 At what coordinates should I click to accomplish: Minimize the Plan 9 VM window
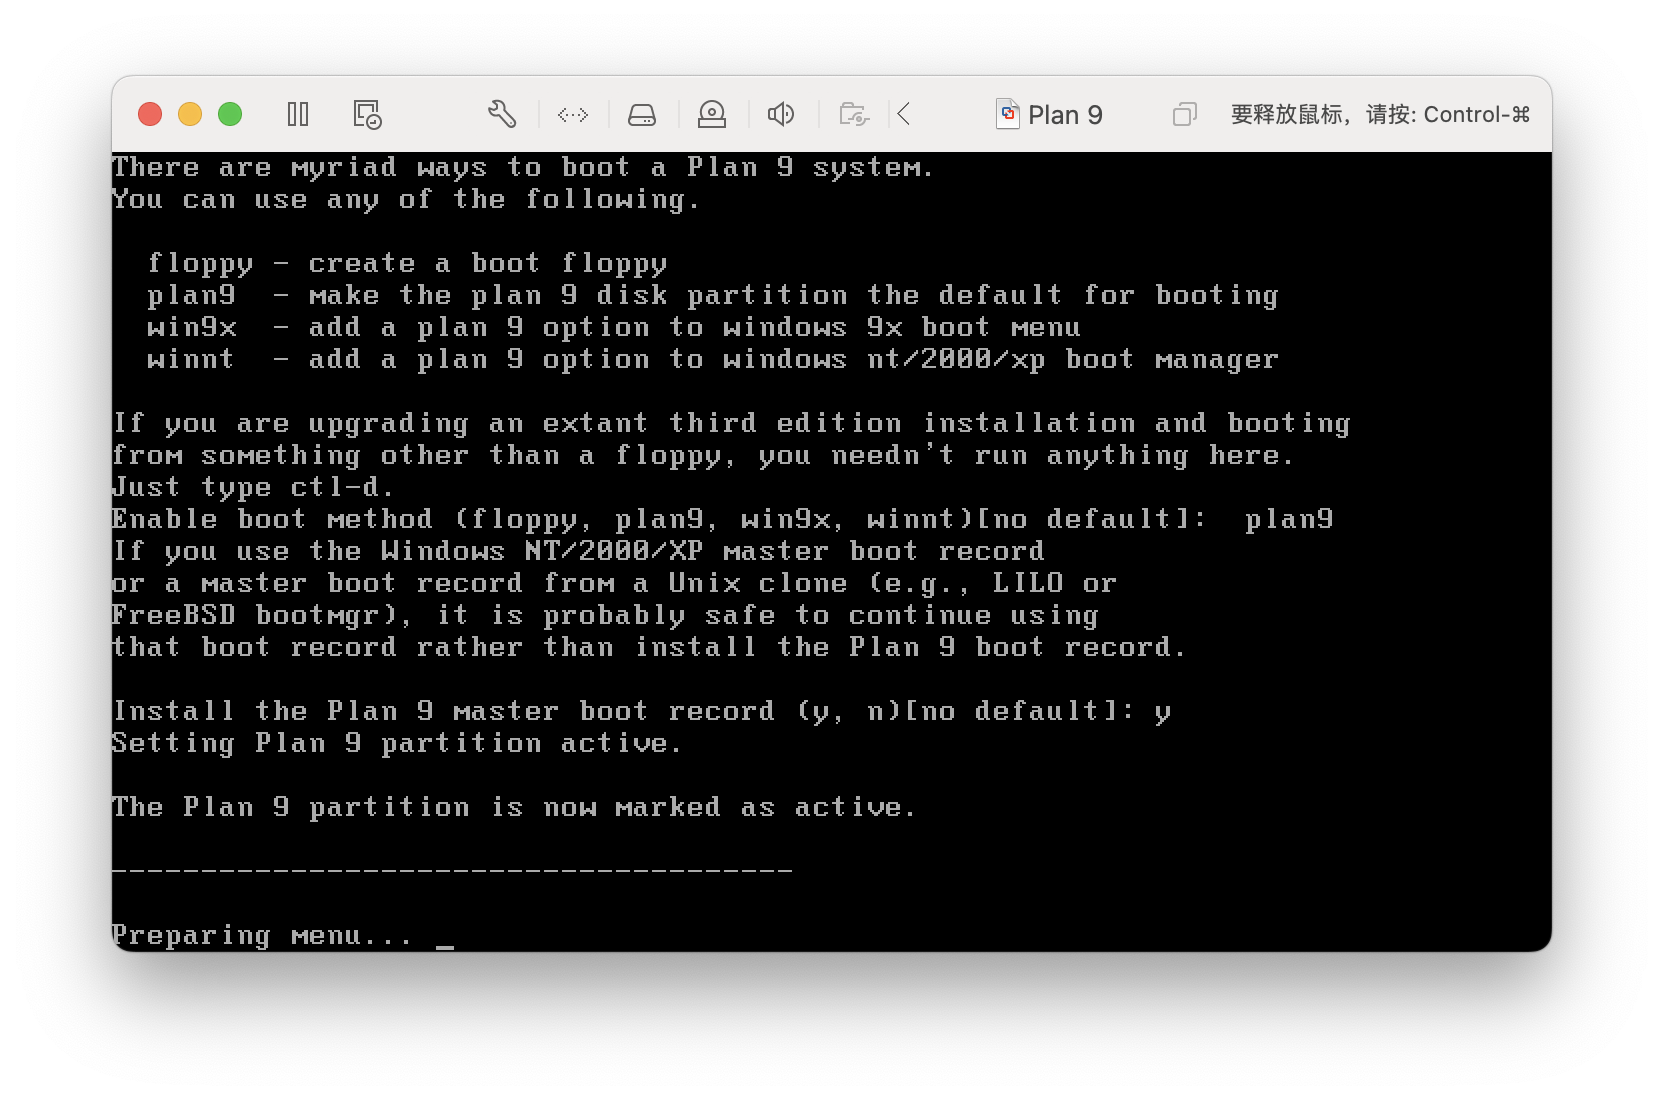pos(190,114)
